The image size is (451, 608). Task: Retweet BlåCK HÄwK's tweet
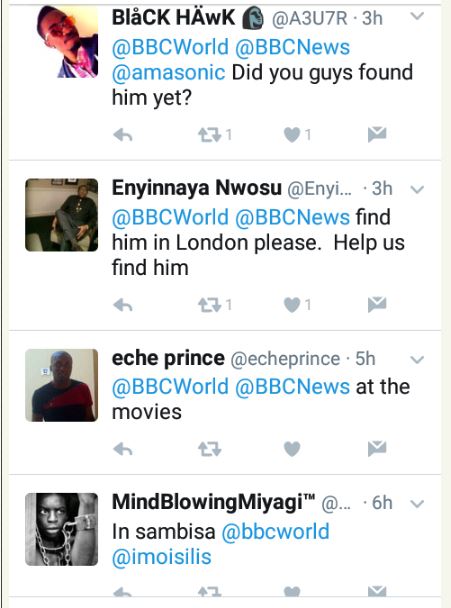[x=210, y=135]
